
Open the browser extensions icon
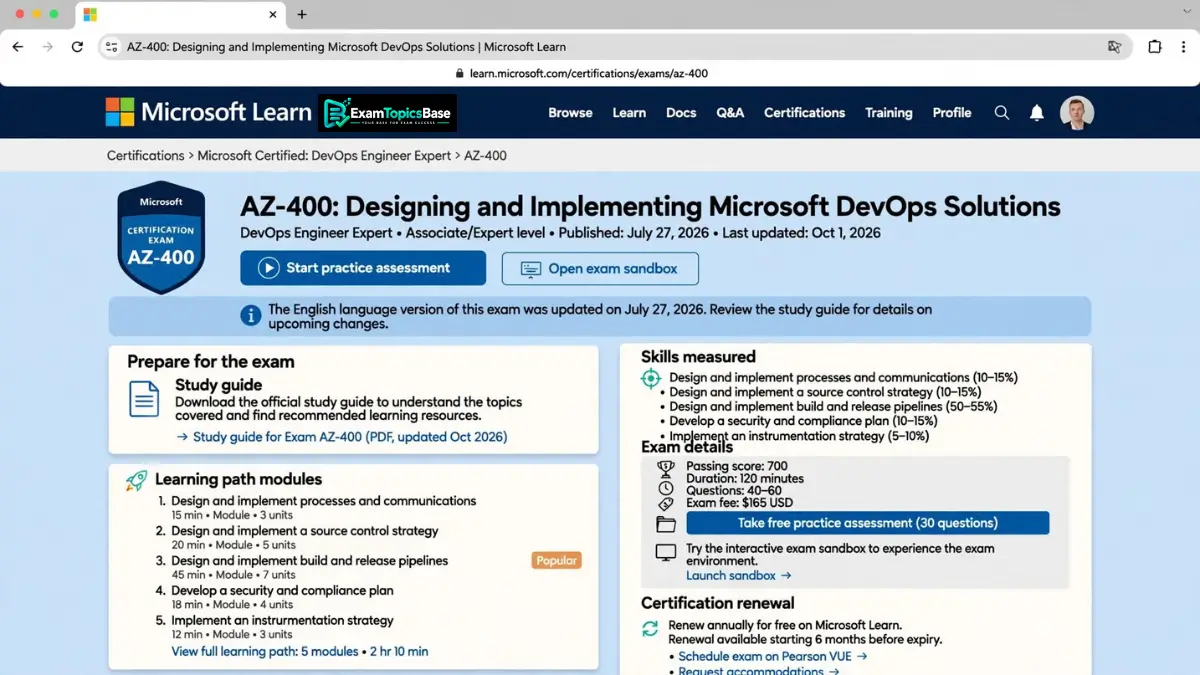click(x=1154, y=47)
